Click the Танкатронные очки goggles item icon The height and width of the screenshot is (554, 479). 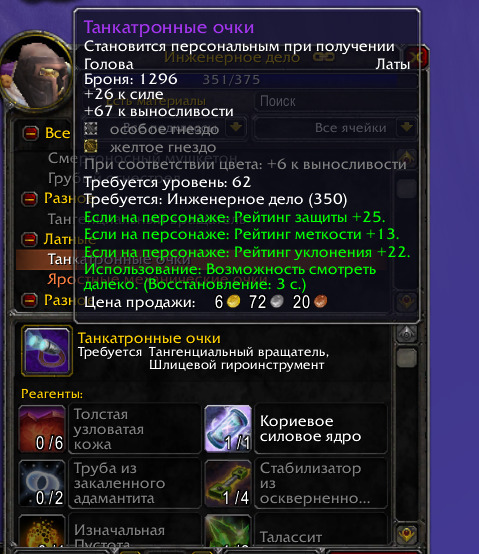[47, 350]
